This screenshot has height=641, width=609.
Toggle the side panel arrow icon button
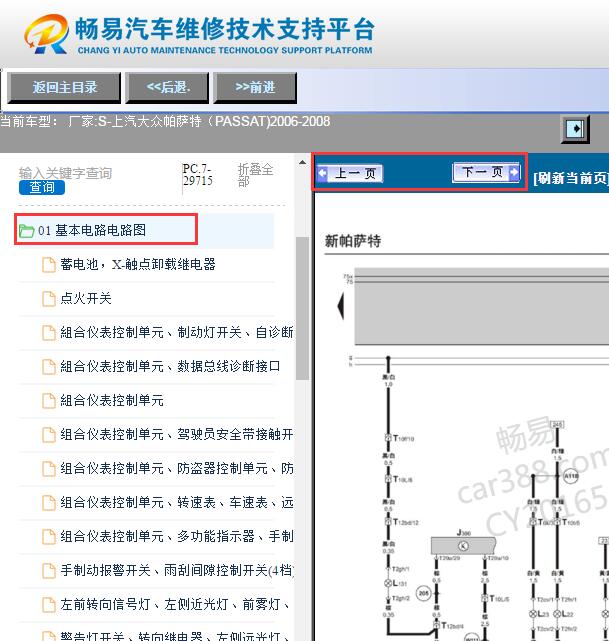[575, 129]
